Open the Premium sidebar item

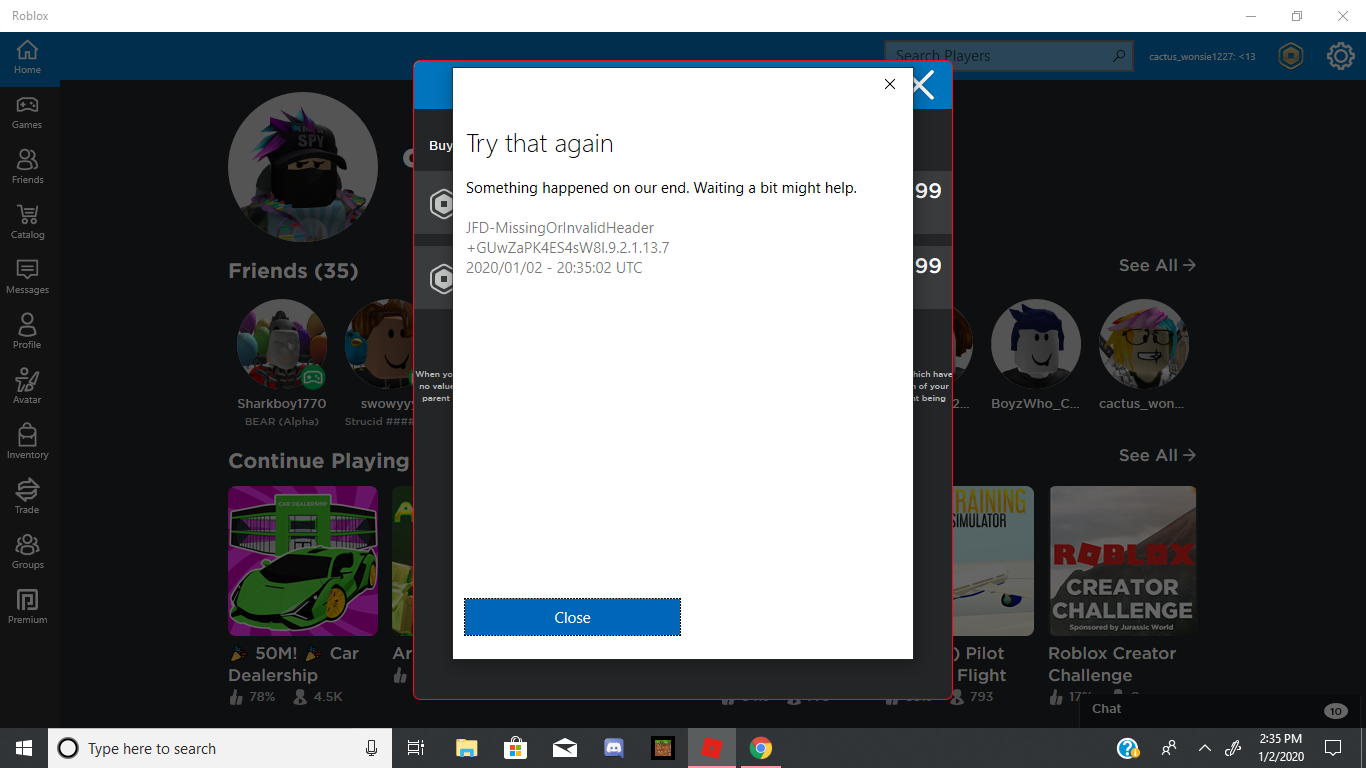pyautogui.click(x=27, y=608)
